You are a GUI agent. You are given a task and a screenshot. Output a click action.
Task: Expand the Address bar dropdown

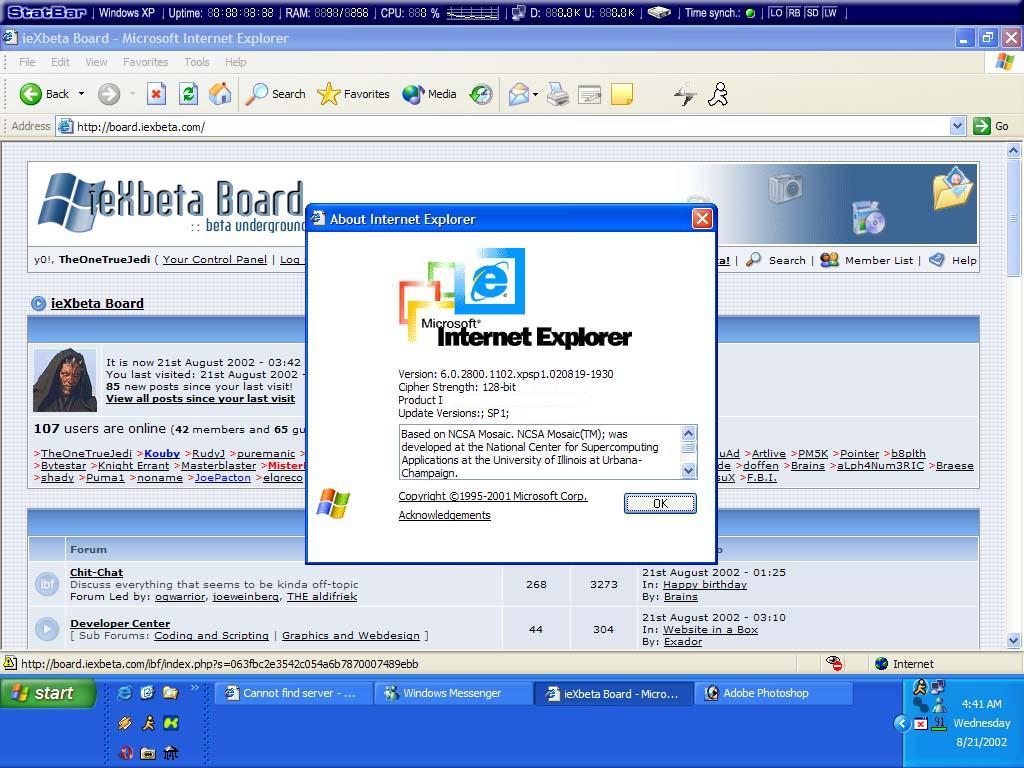point(957,126)
